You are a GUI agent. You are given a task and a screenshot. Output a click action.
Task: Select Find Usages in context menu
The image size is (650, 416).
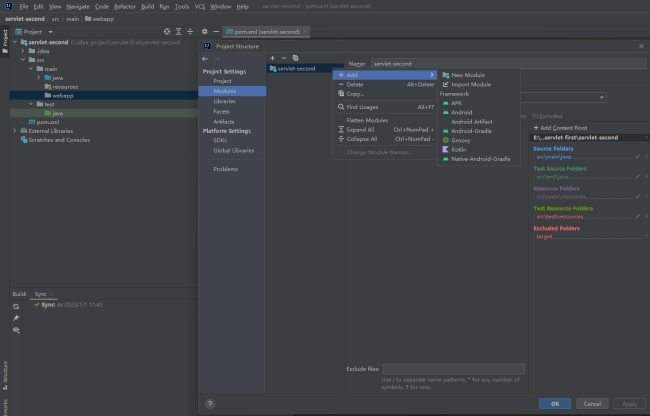click(x=362, y=106)
